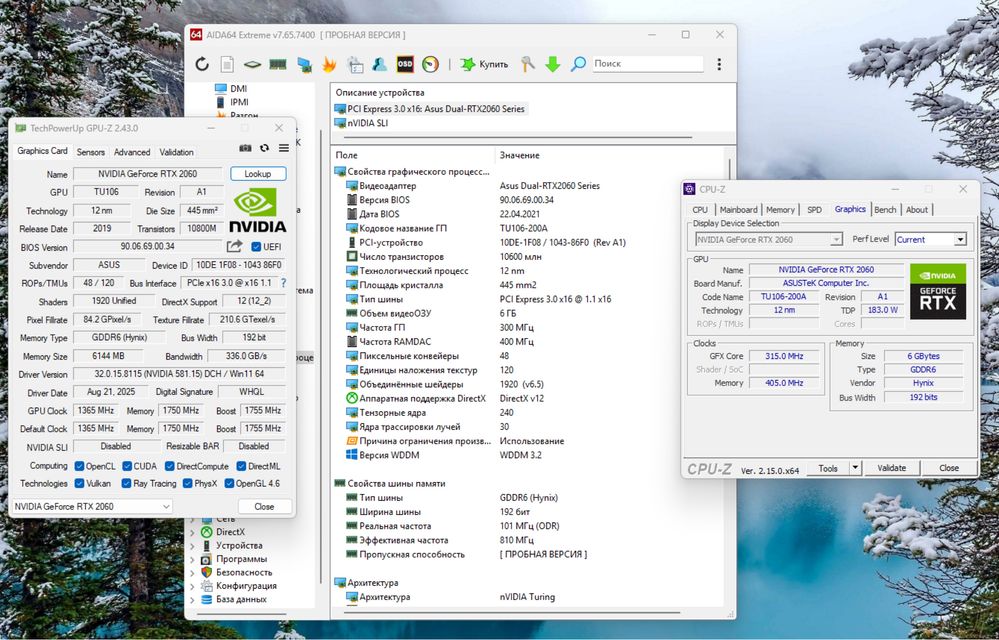
Task: Click the Close button in CPU-Z
Action: (949, 468)
